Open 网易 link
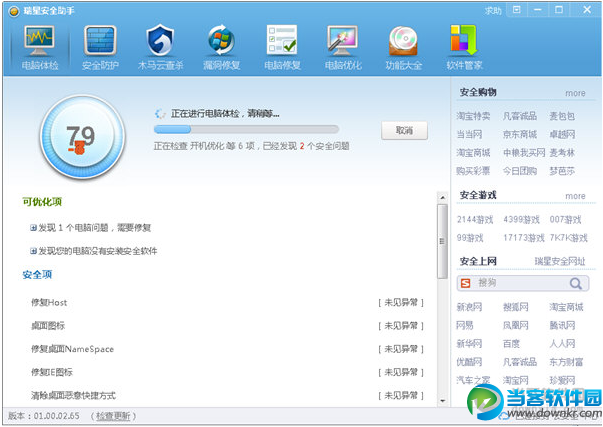The image size is (603, 427). click(465, 325)
